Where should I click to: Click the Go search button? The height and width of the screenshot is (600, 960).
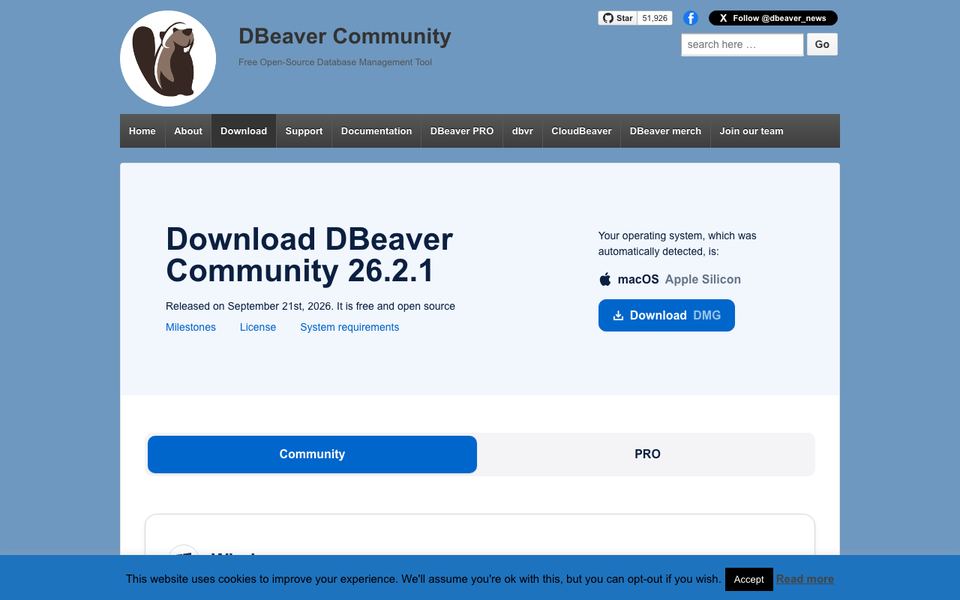click(822, 45)
